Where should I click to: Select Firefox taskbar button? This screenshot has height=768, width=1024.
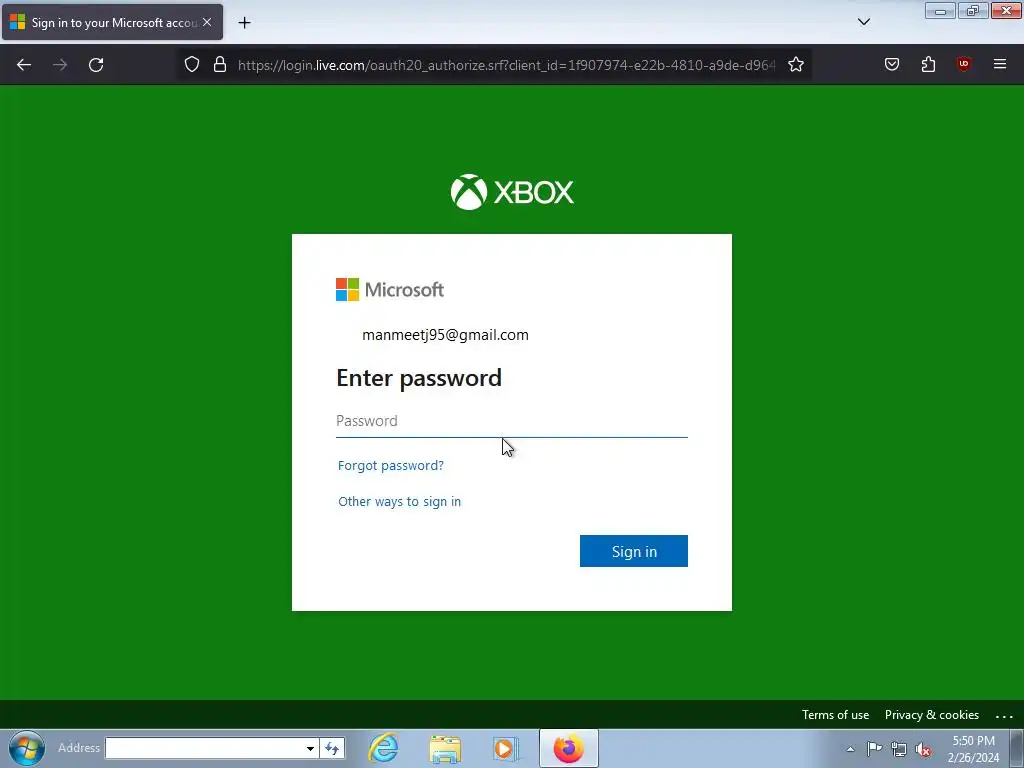point(569,748)
